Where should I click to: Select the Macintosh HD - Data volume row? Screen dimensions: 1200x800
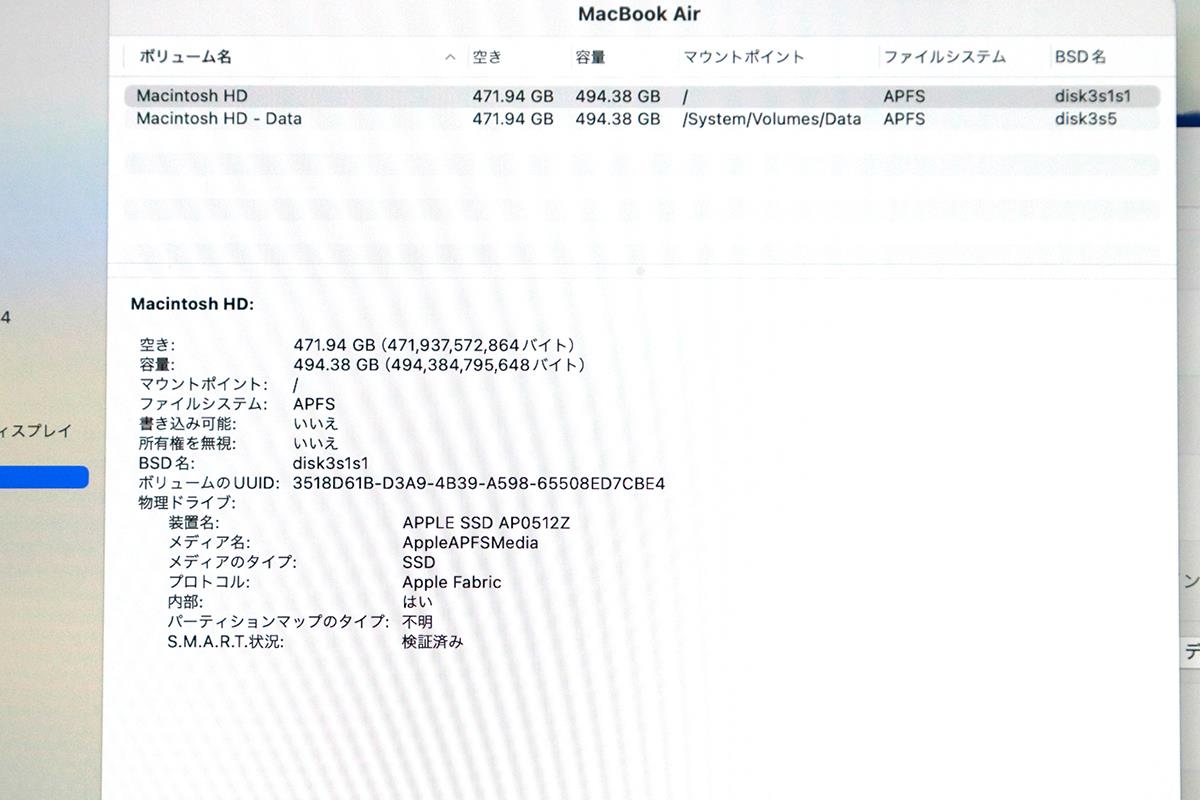point(642,119)
